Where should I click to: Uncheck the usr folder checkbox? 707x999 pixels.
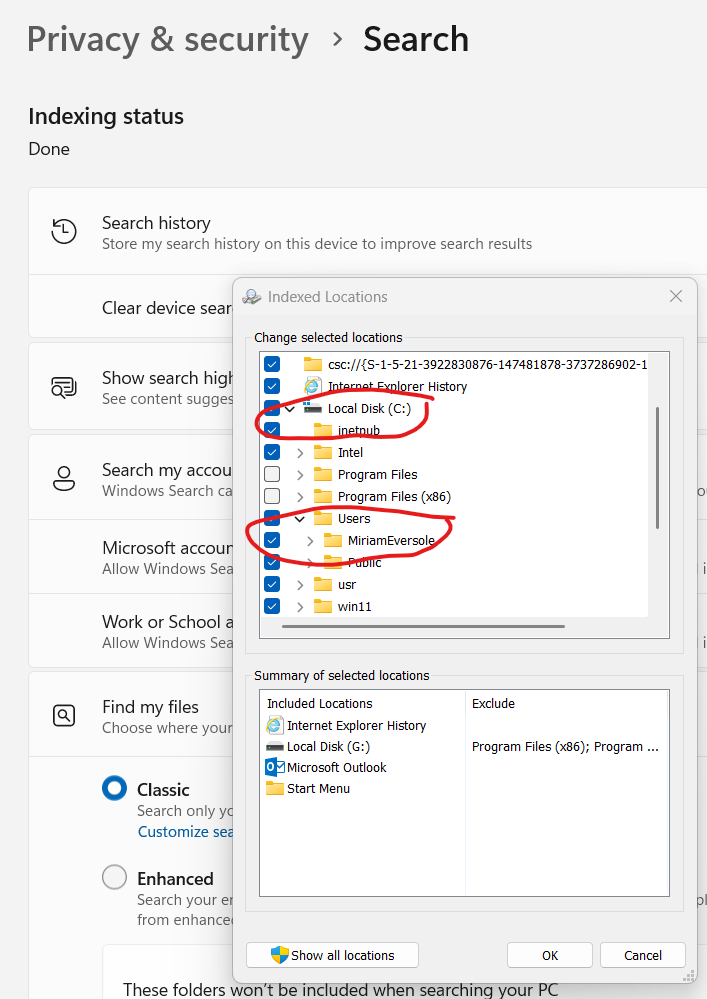click(272, 584)
